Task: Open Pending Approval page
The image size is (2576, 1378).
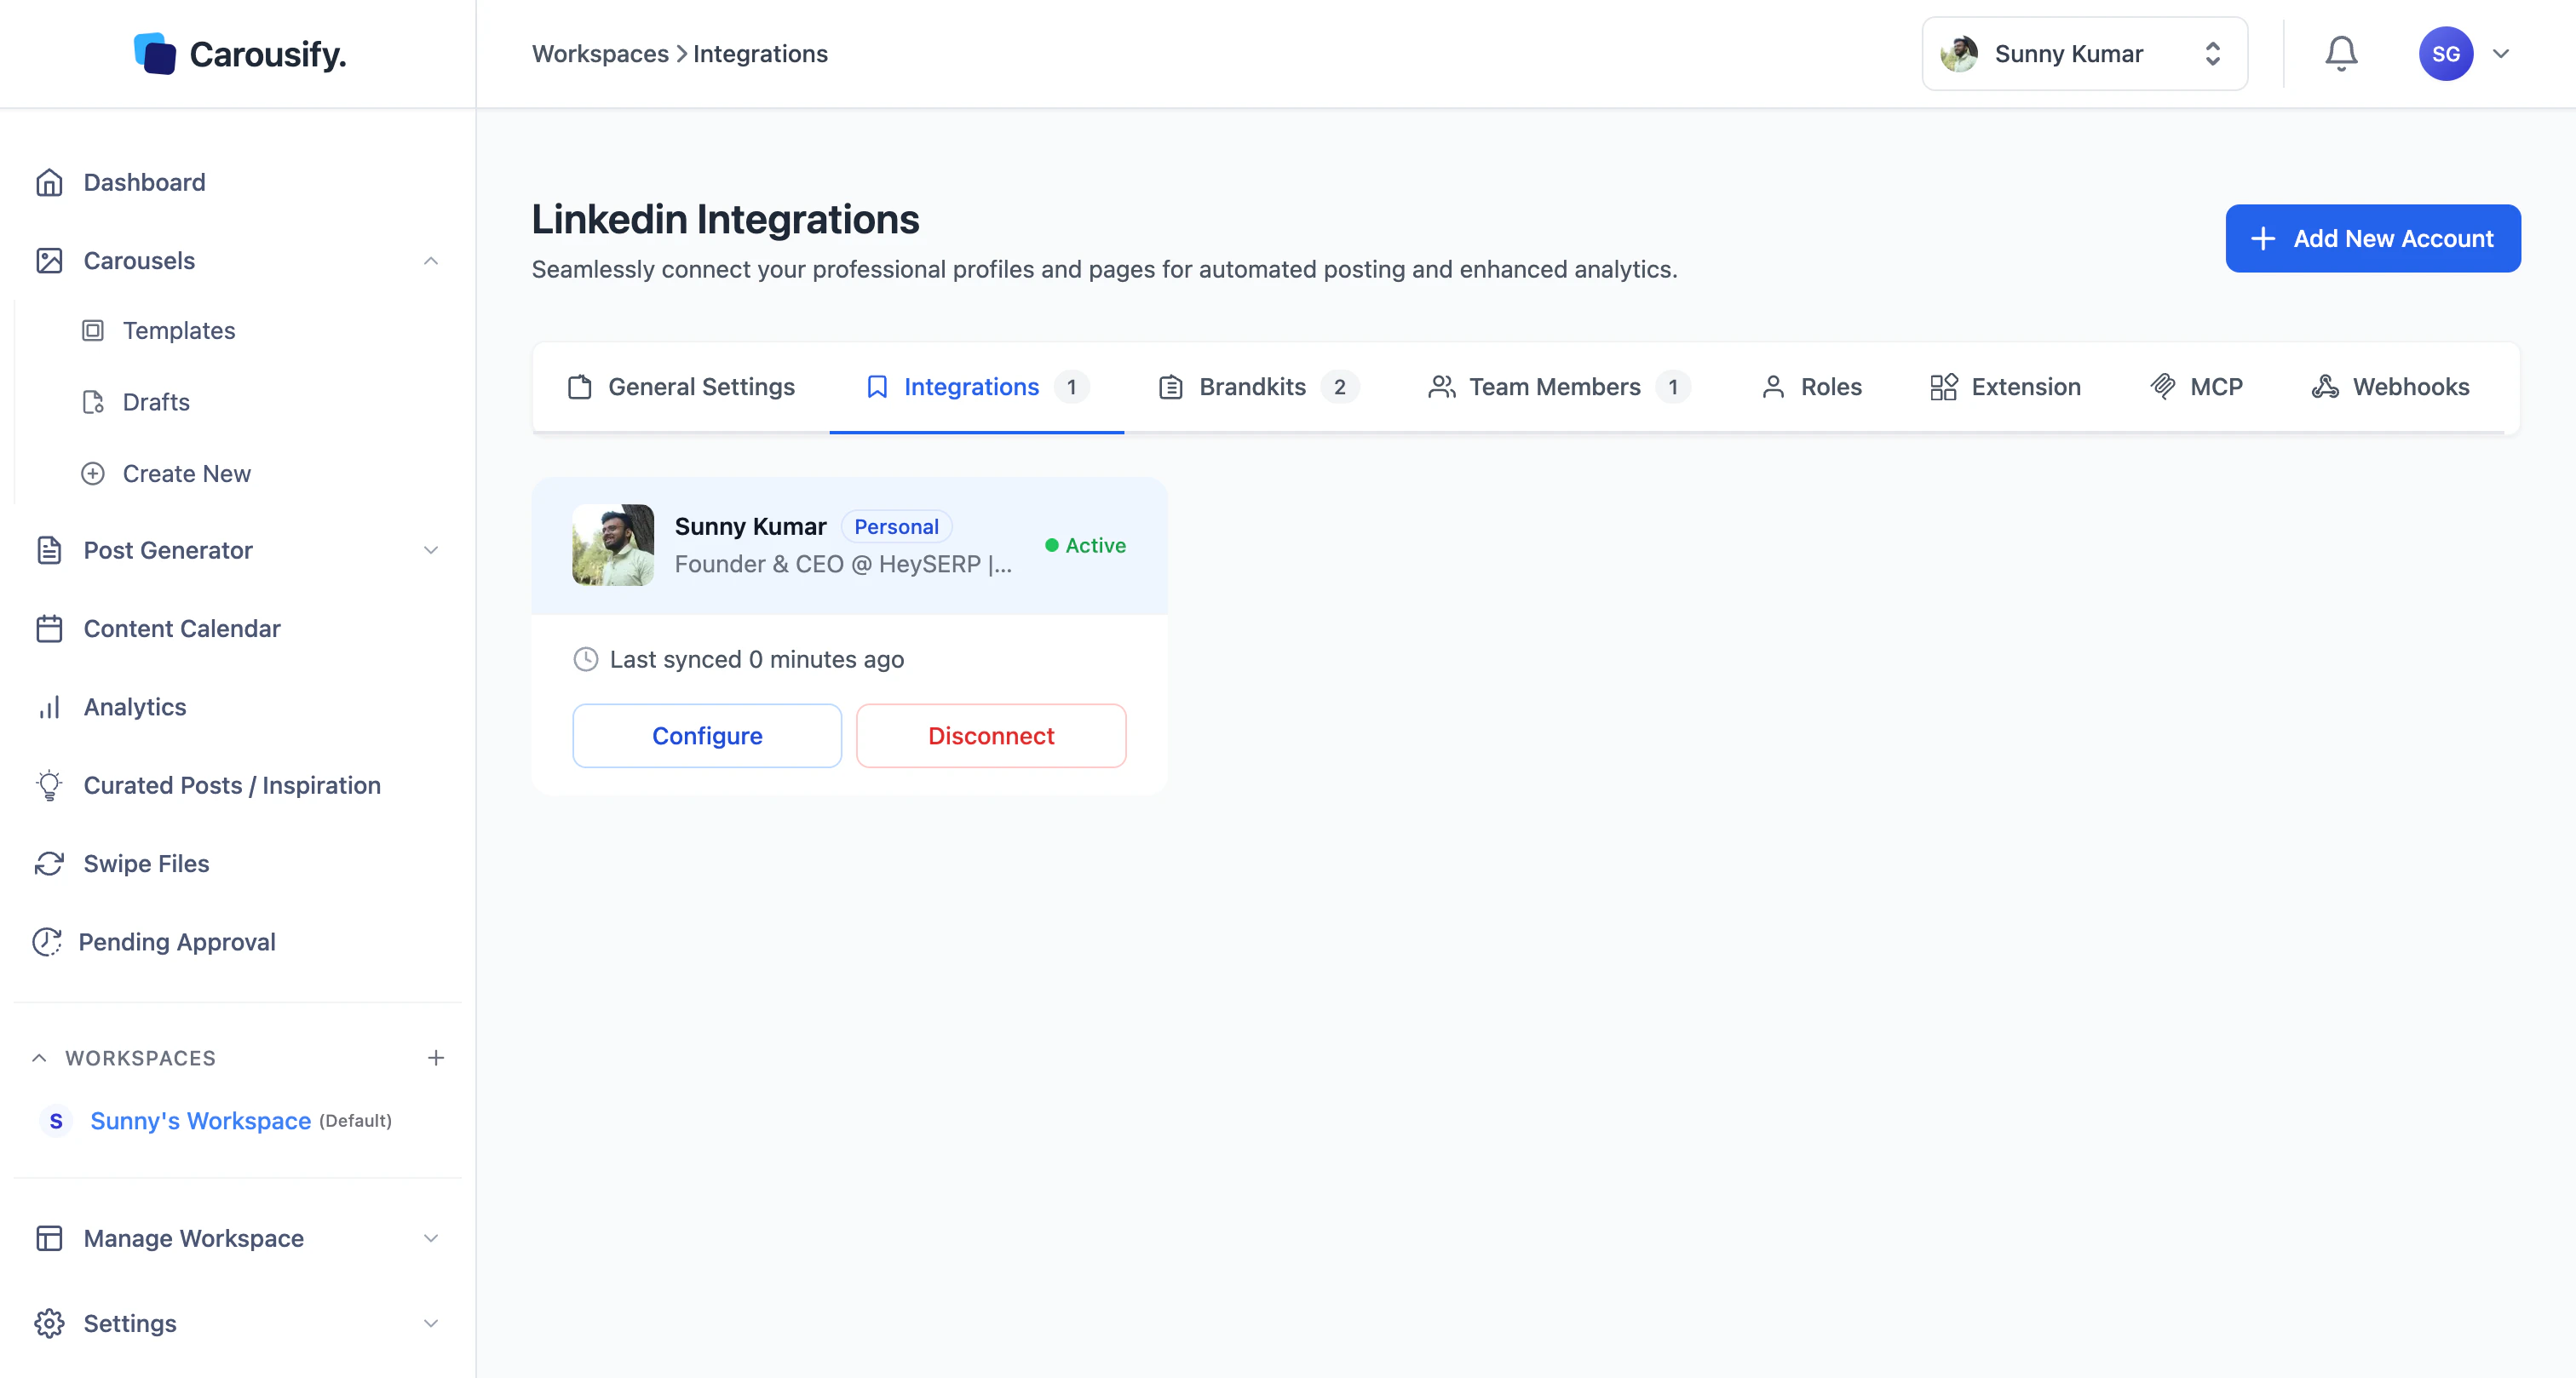Action: [177, 941]
